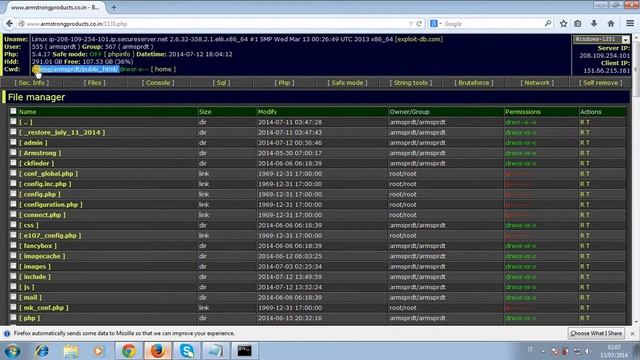The image size is (640, 360).
Task: Toggle the select-all checkbox in the header
Action: pos(13,111)
